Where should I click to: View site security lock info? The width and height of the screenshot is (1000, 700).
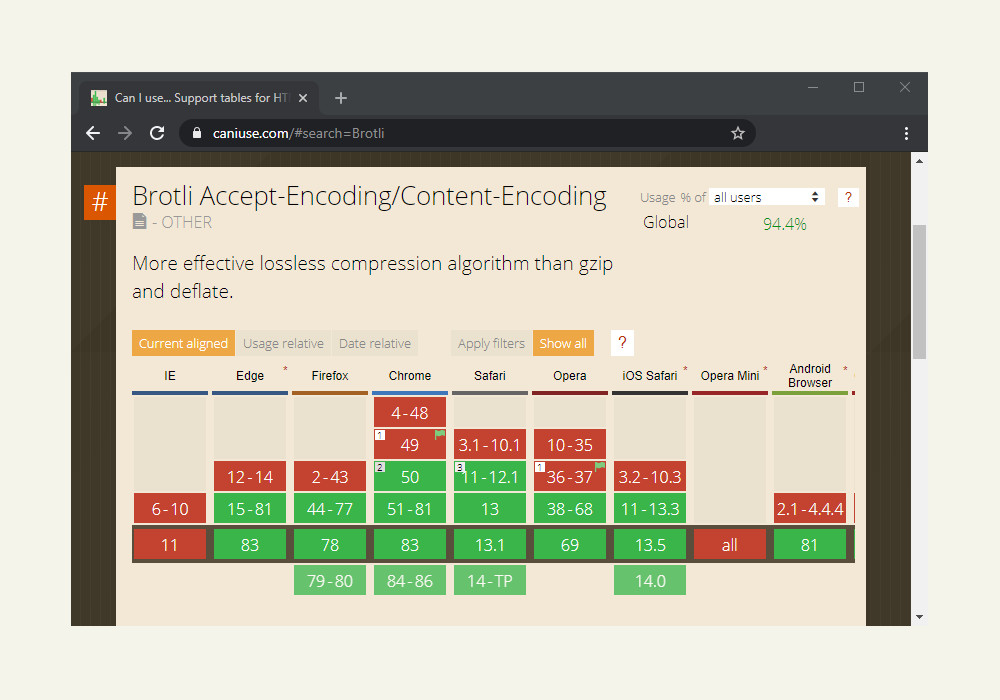(x=197, y=133)
